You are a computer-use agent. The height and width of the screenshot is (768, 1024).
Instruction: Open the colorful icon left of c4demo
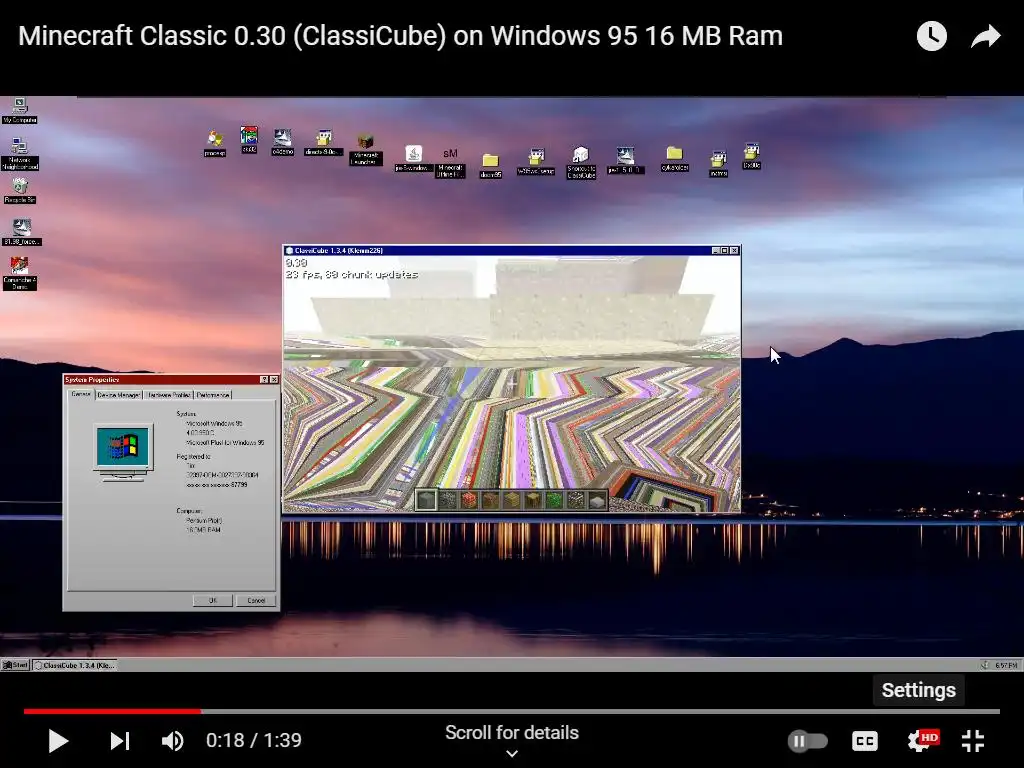[249, 139]
